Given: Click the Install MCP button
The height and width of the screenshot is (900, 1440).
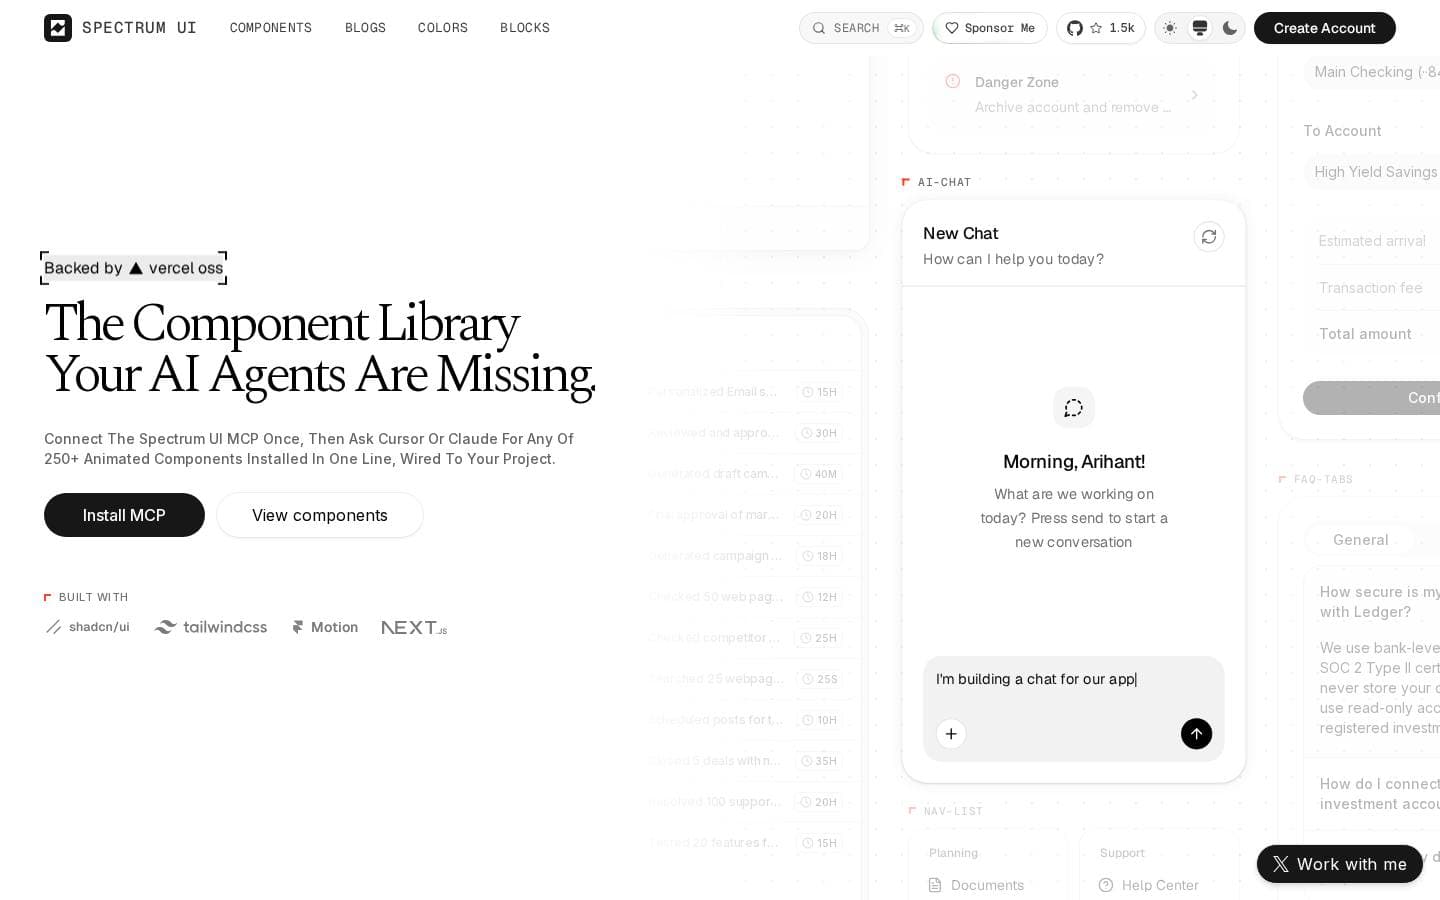Looking at the screenshot, I should (124, 515).
